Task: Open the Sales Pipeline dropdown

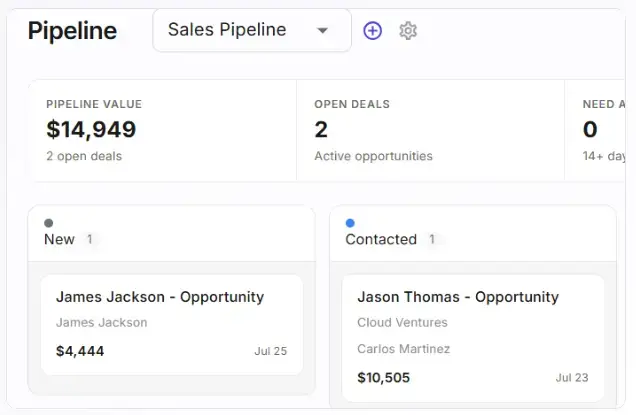Action: coord(252,30)
